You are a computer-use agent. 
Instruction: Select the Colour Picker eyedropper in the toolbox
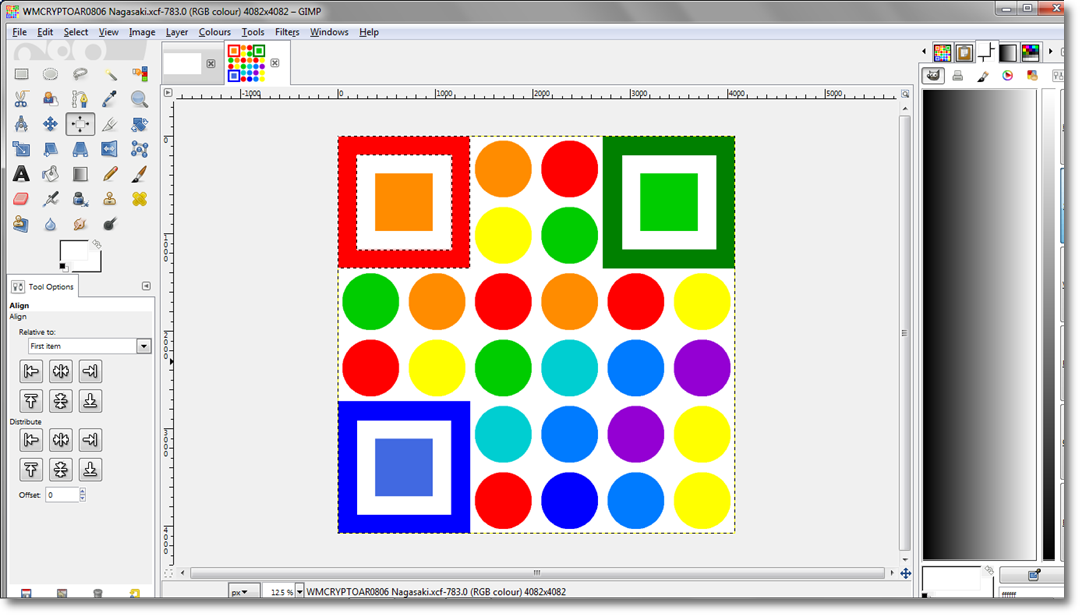110,99
